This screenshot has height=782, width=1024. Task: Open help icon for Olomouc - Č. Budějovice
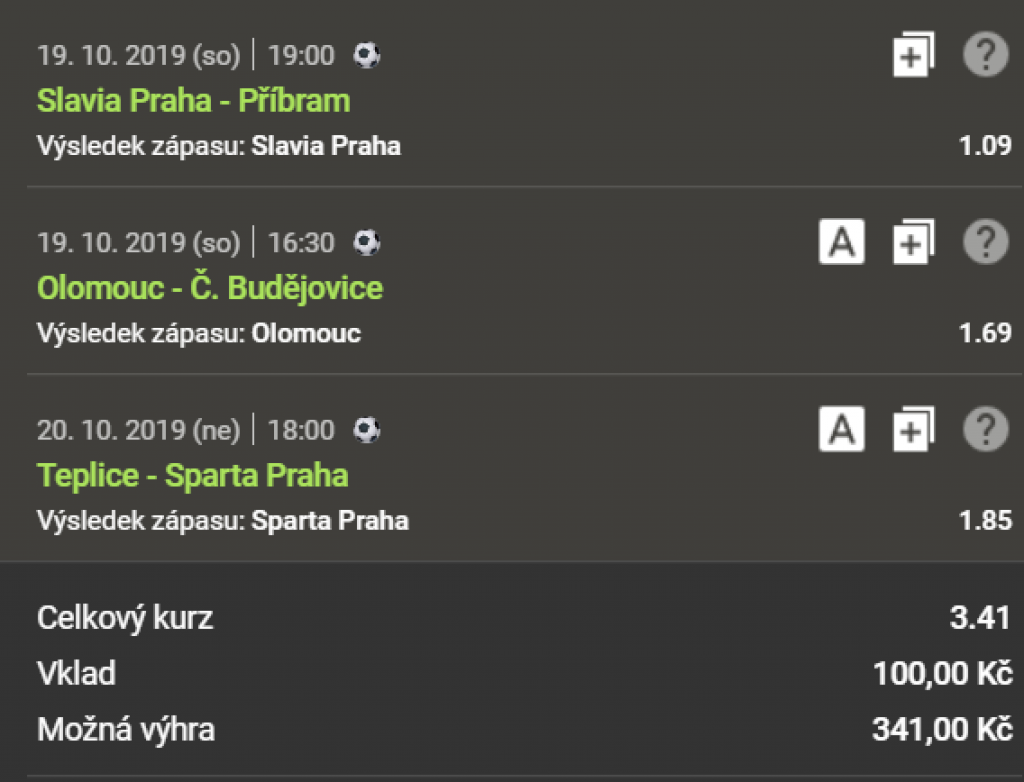(985, 242)
